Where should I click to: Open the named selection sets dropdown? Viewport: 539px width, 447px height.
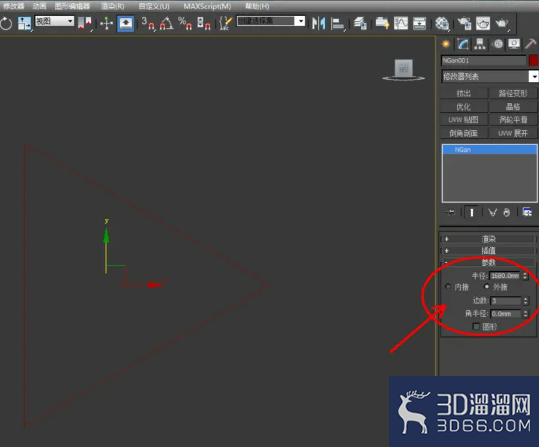[271, 21]
